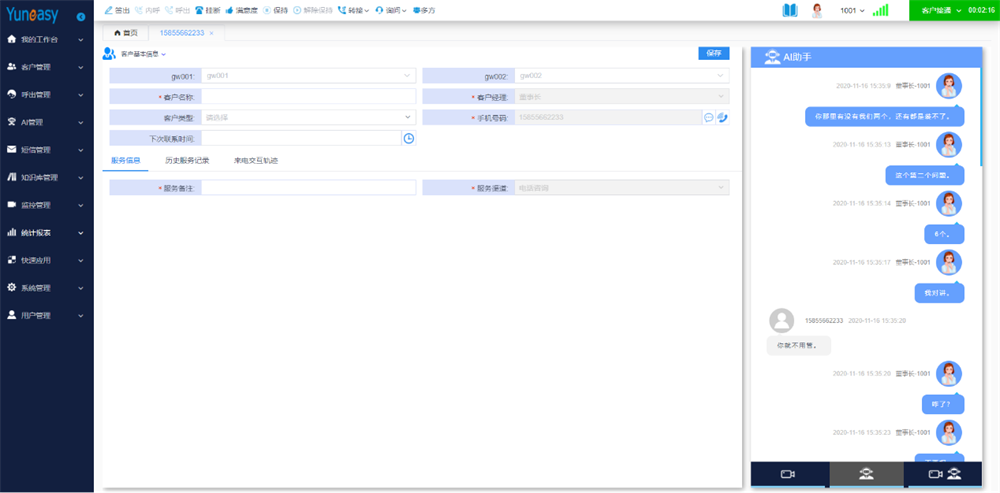Open the gw001 dropdown
1000x493 pixels.
(x=309, y=76)
